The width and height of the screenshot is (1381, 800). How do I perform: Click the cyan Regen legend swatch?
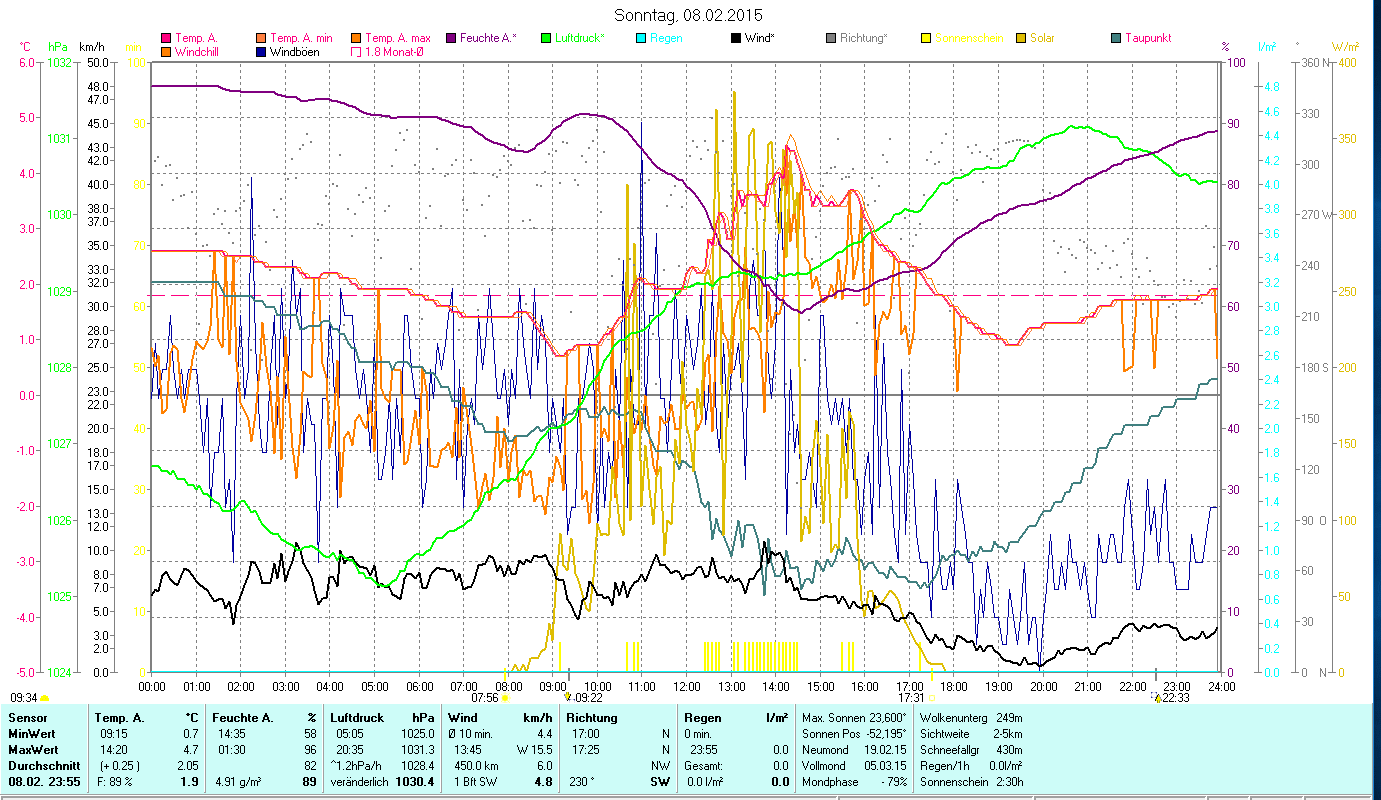pyautogui.click(x=641, y=38)
